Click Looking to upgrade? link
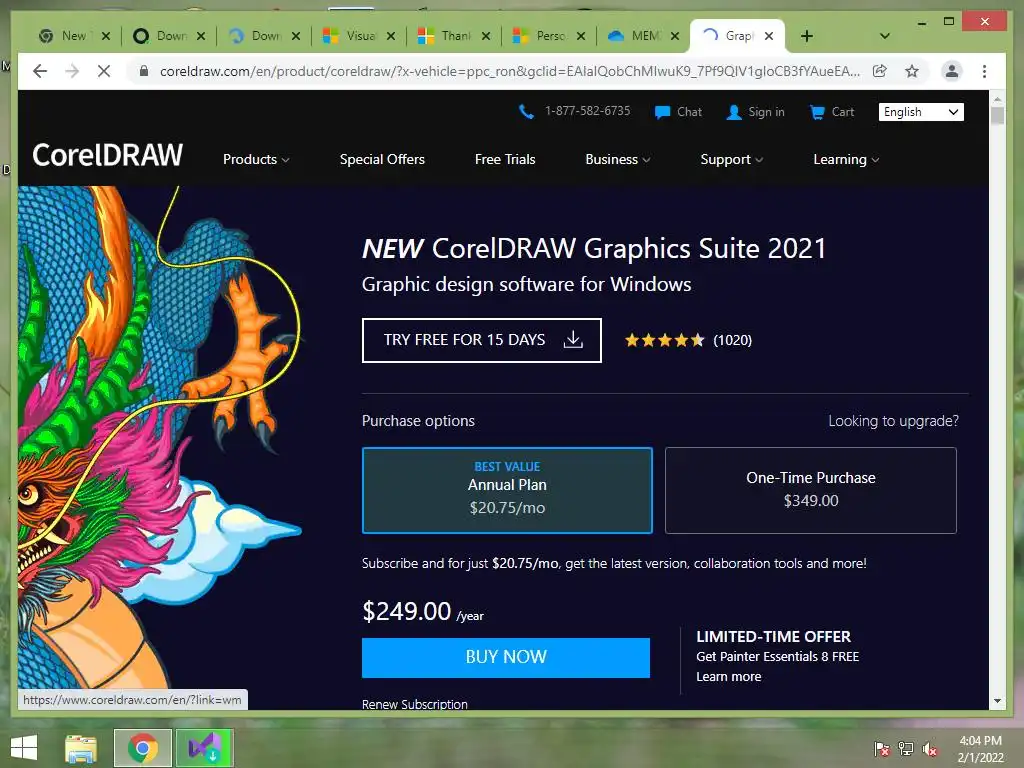This screenshot has width=1024, height=768. pos(893,421)
